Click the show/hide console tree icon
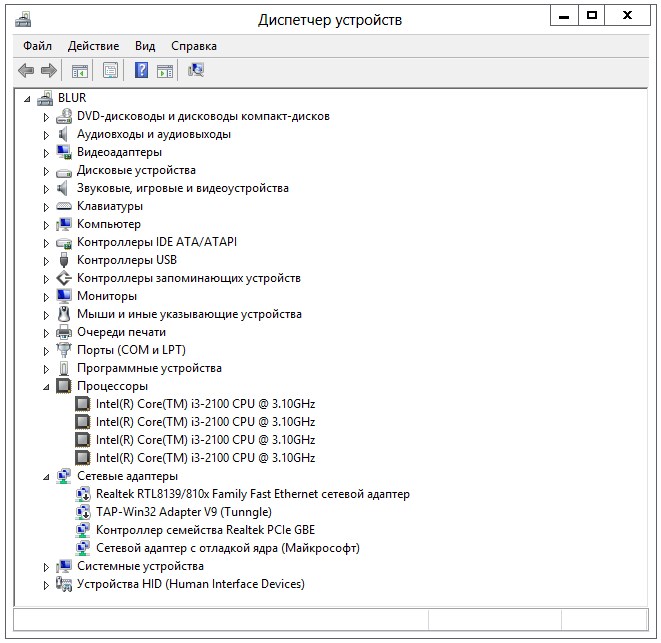 click(80, 71)
